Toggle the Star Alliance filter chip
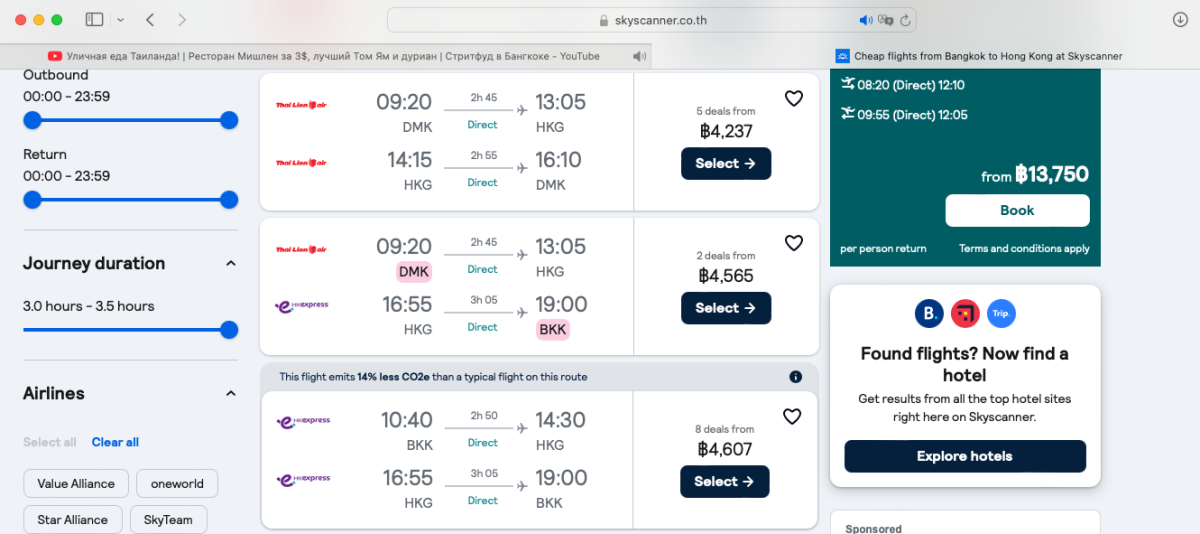Viewport: 1200px width, 534px height. point(73,520)
